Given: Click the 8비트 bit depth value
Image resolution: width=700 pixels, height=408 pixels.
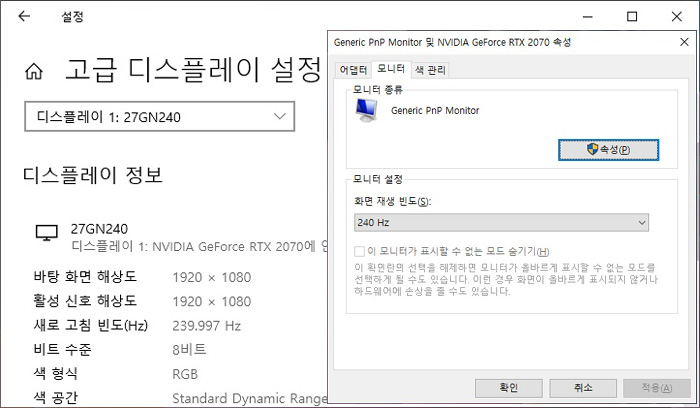Looking at the screenshot, I should tap(189, 350).
